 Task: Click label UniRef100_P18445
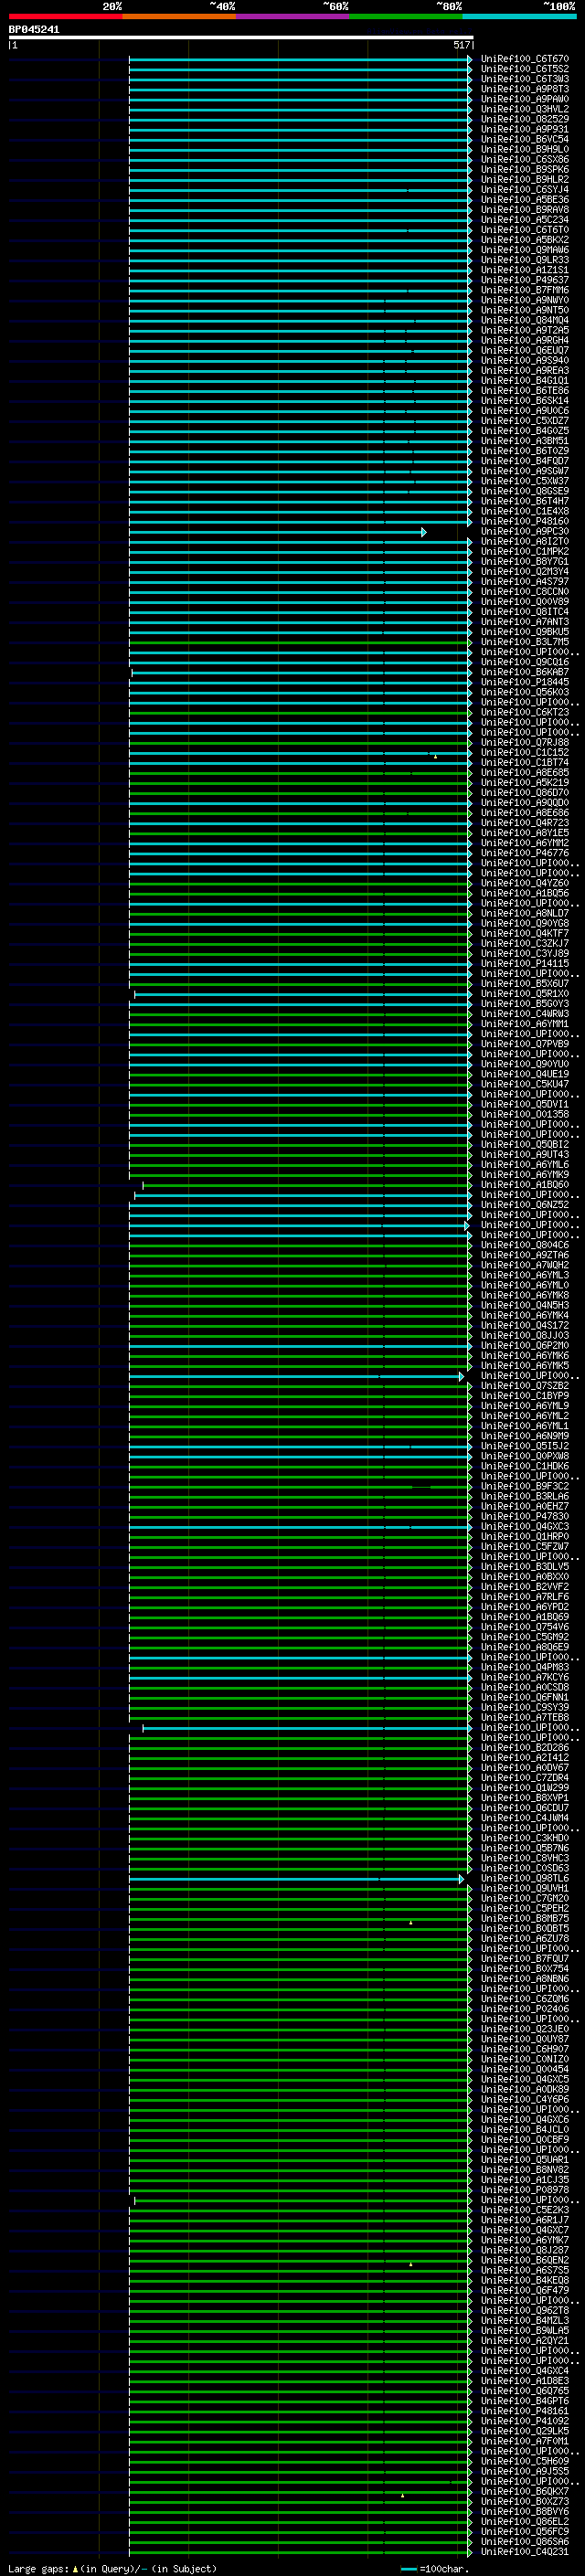coord(524,682)
